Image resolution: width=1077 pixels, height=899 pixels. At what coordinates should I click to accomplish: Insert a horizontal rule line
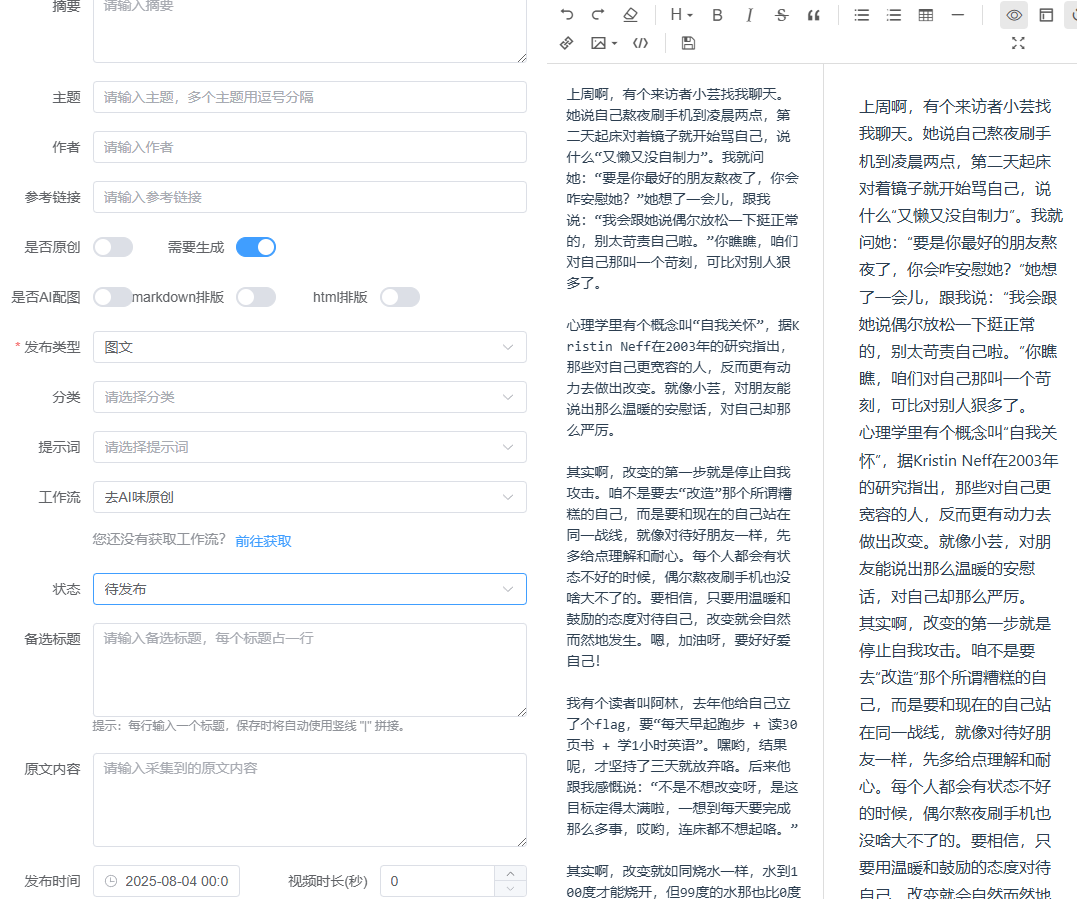click(957, 14)
